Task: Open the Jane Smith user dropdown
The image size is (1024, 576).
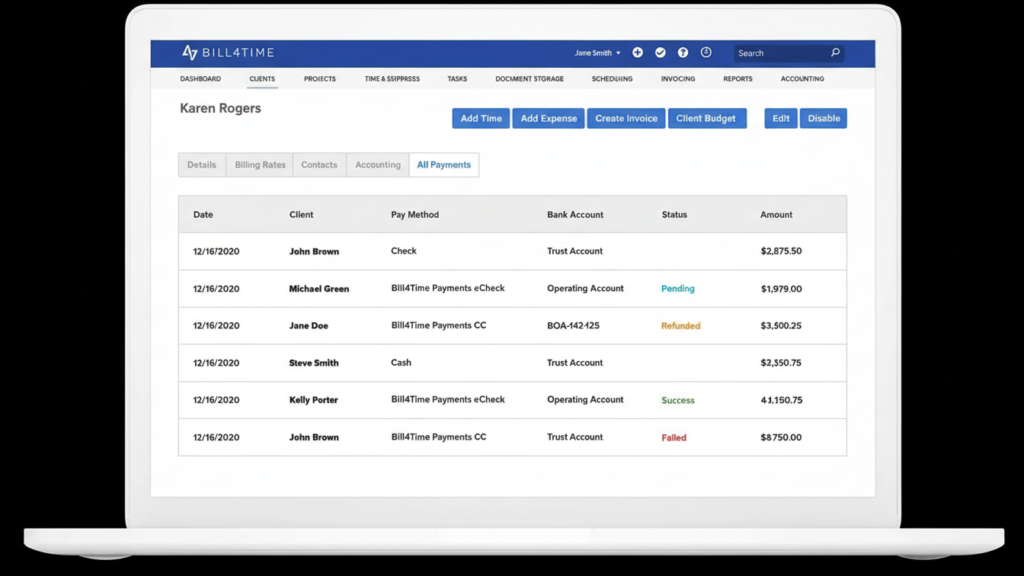Action: tap(597, 53)
